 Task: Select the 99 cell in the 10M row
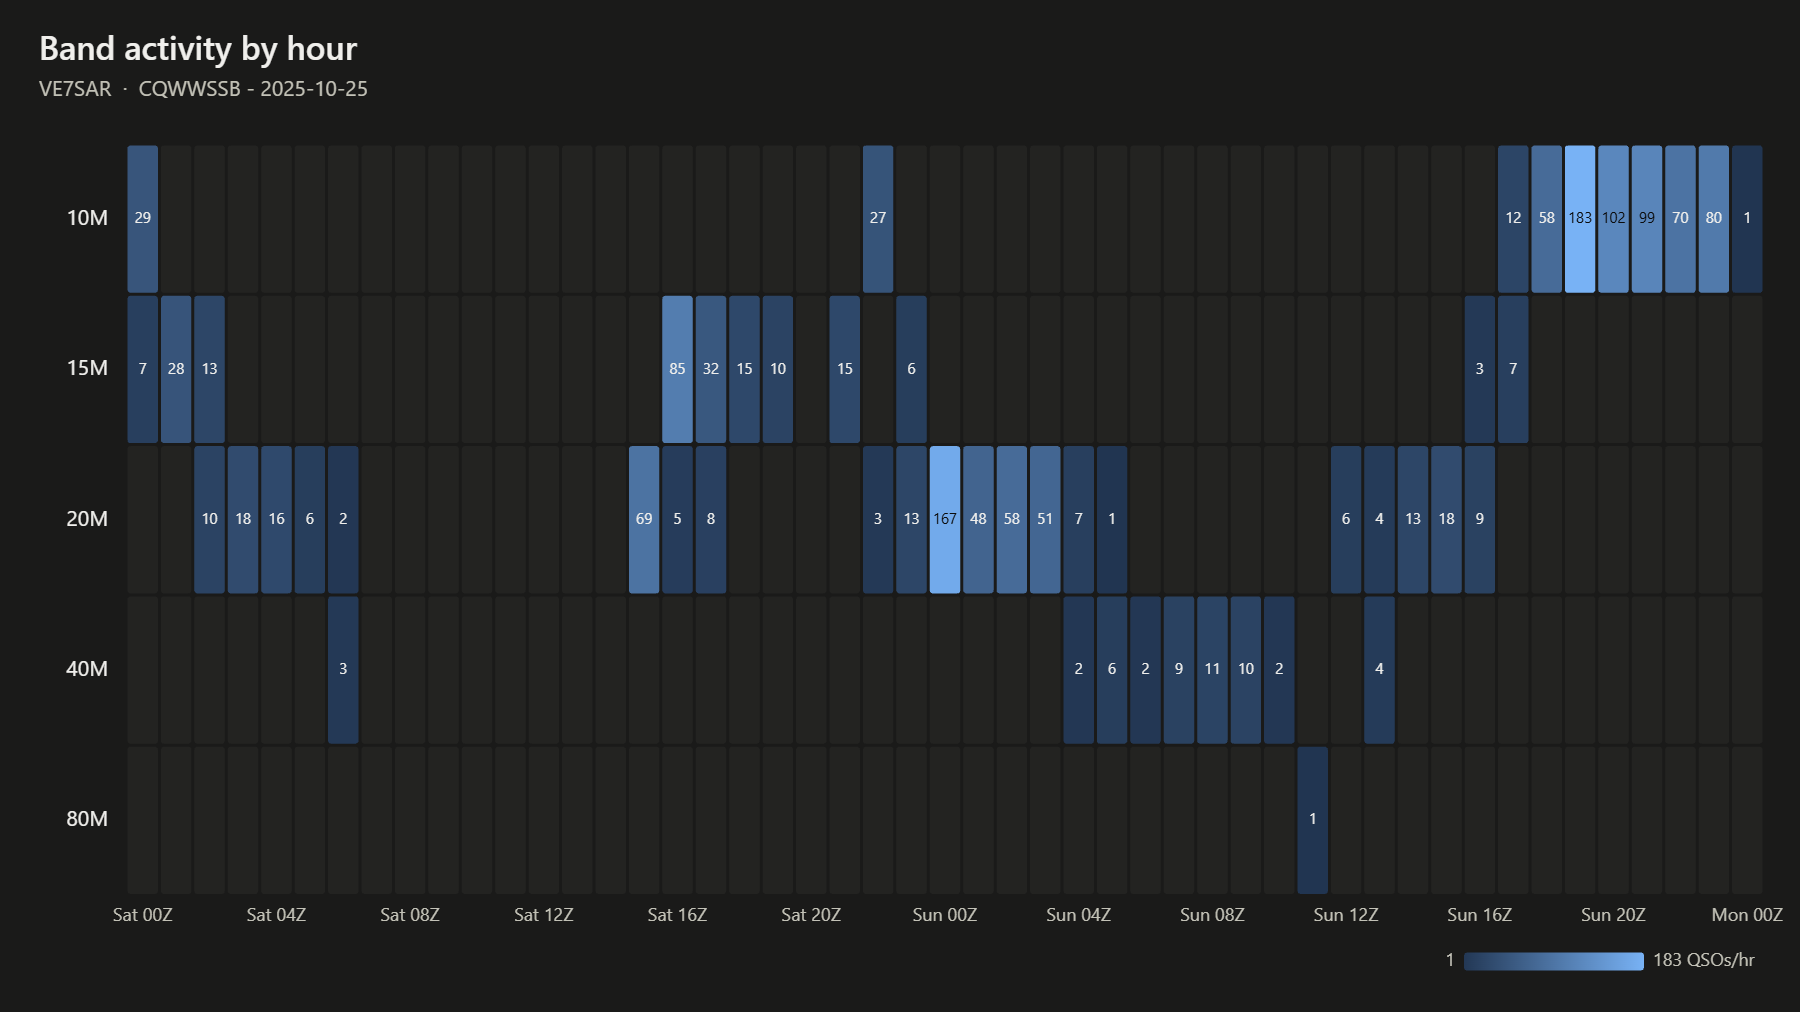pos(1647,219)
